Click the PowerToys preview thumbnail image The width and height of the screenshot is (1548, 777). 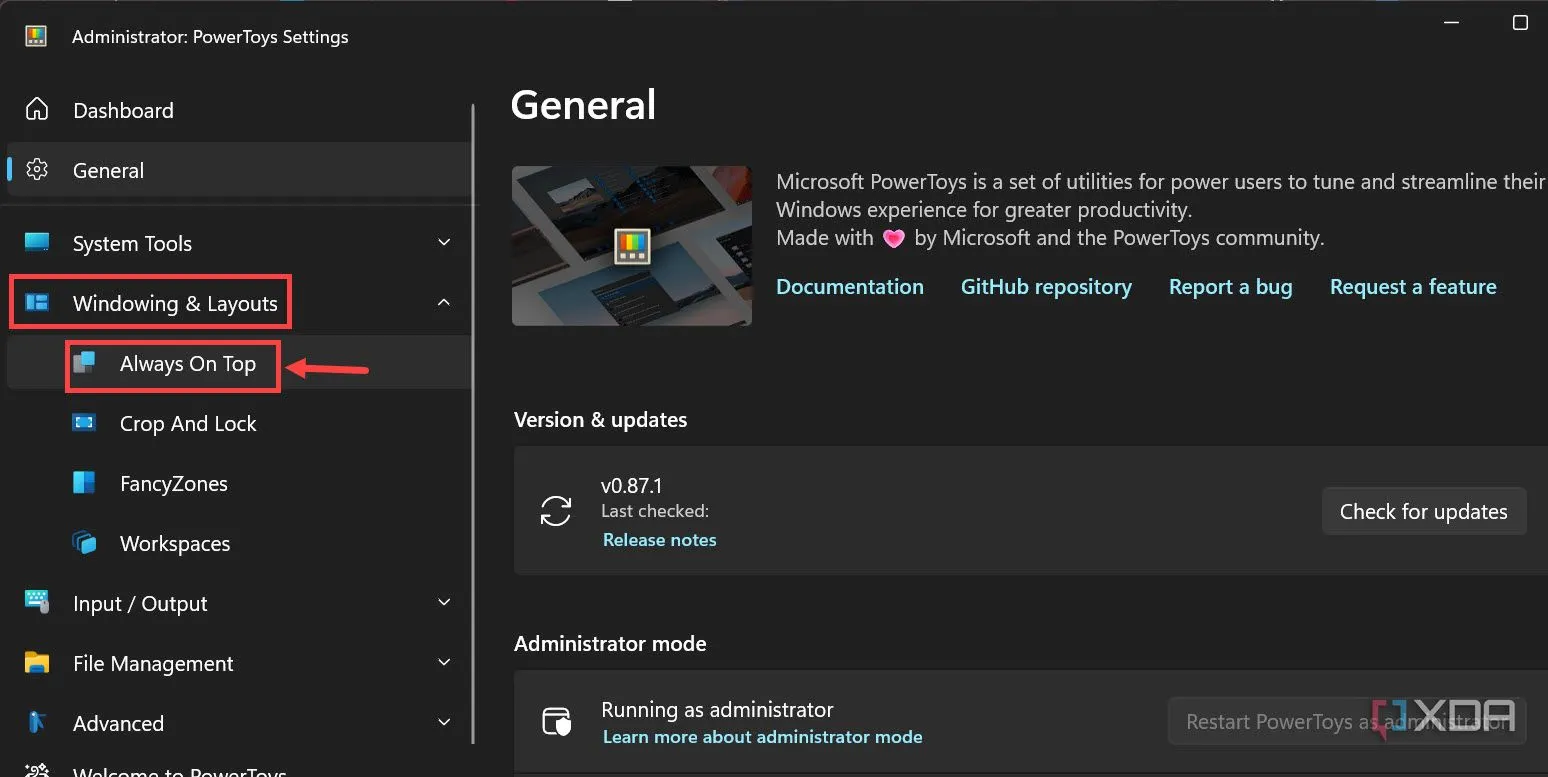tap(631, 246)
